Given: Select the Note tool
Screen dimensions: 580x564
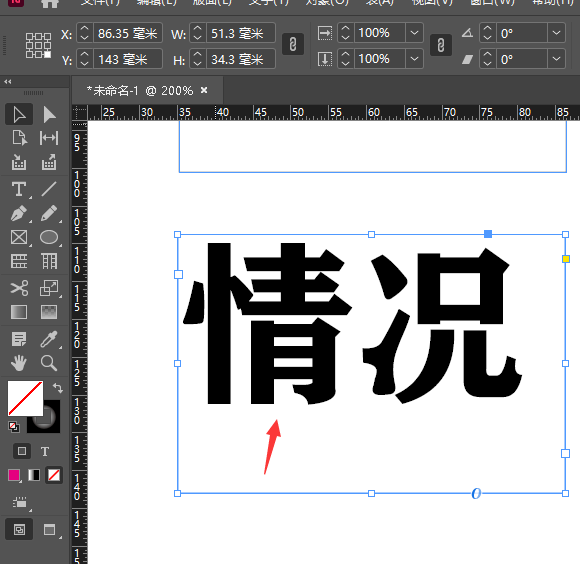Looking at the screenshot, I should tap(19, 339).
